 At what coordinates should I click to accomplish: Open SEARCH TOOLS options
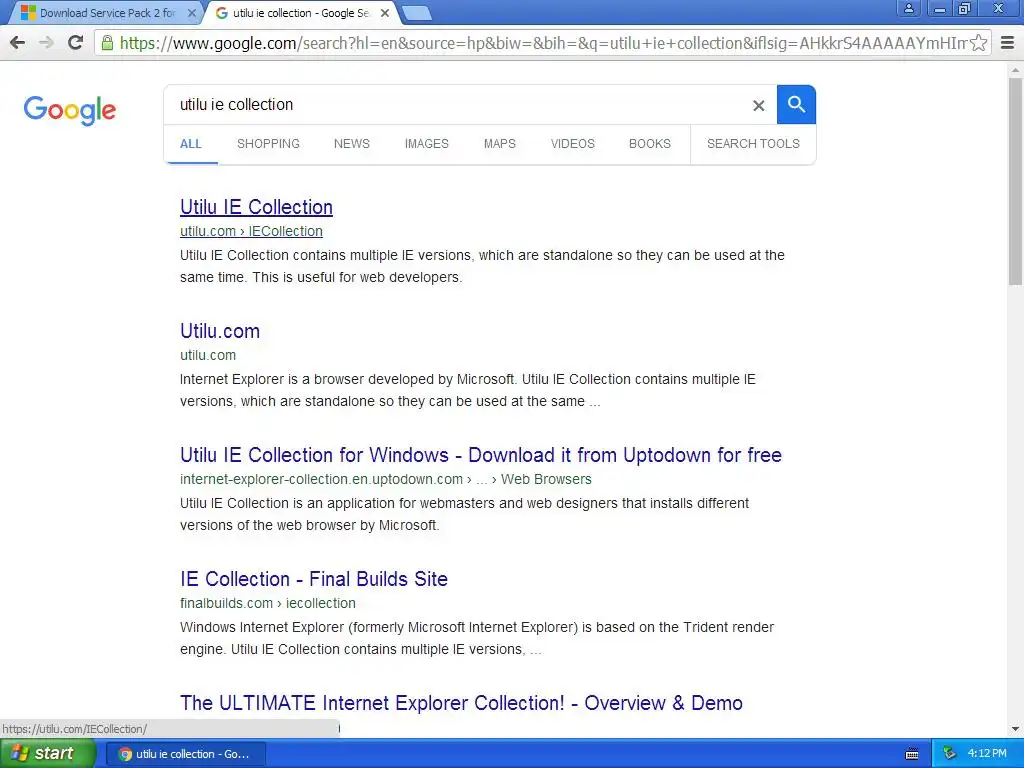coord(753,144)
